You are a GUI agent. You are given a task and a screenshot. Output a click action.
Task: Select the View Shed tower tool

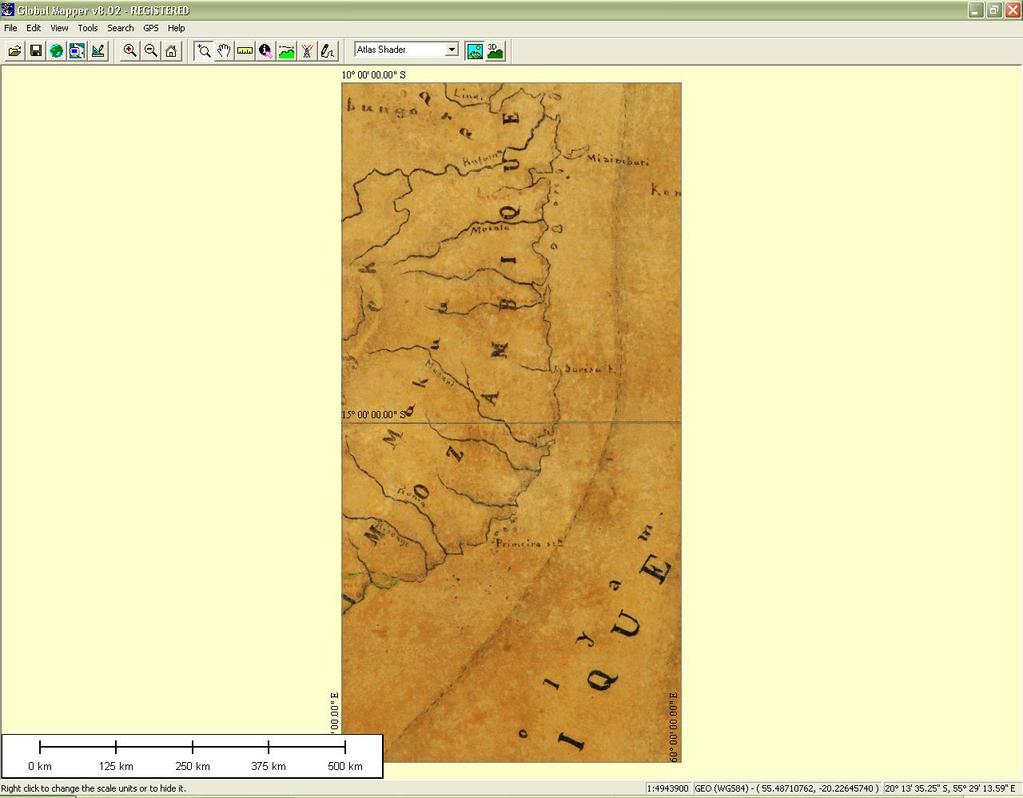click(307, 51)
